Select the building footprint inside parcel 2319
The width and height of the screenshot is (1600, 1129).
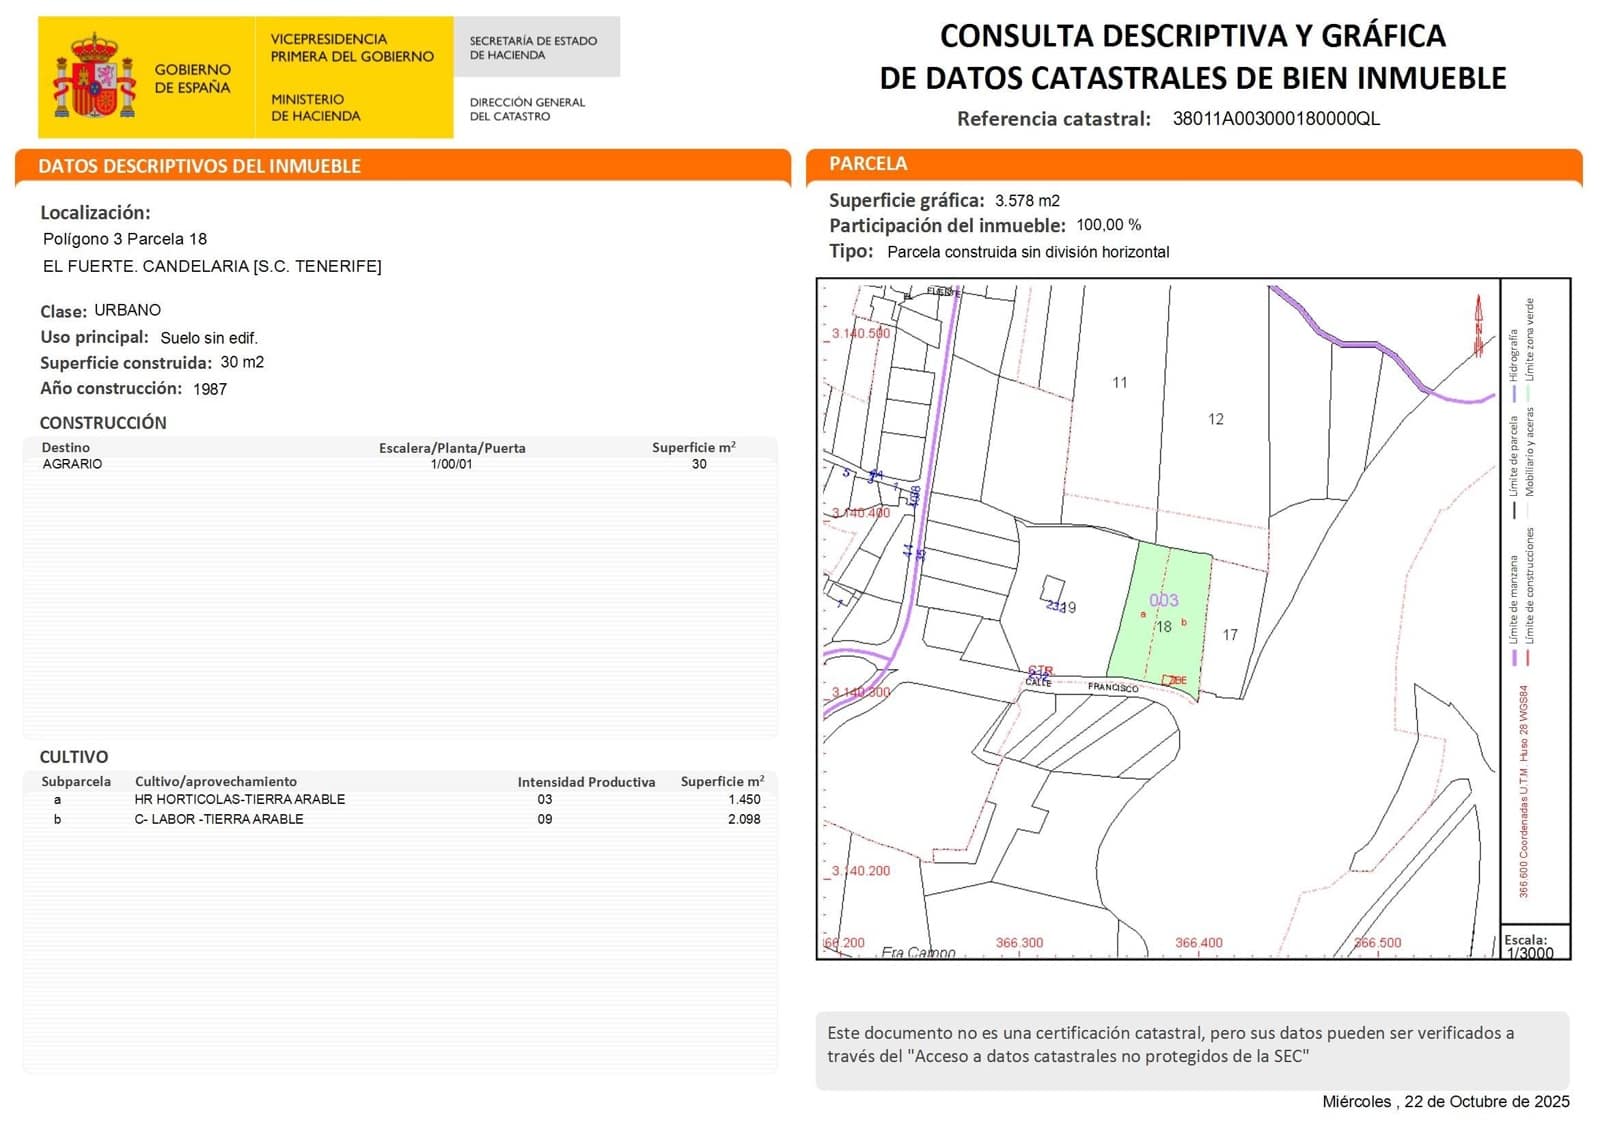tap(1052, 587)
